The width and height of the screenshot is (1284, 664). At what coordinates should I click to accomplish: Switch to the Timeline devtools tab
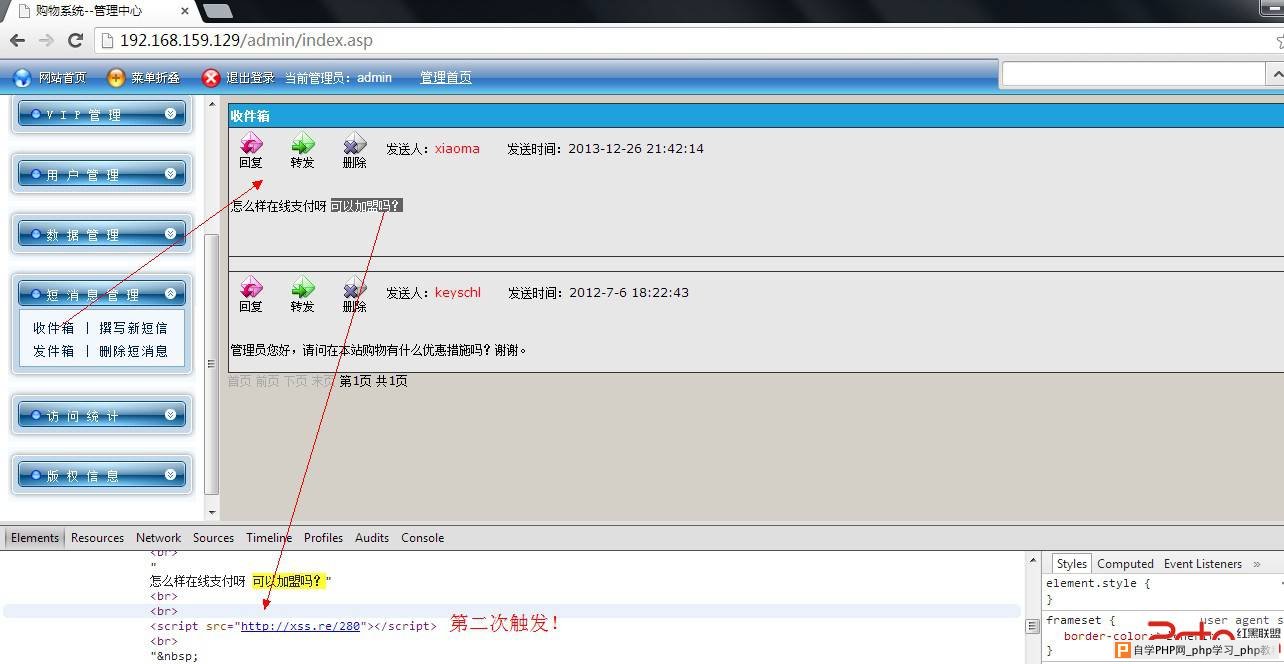pos(269,538)
